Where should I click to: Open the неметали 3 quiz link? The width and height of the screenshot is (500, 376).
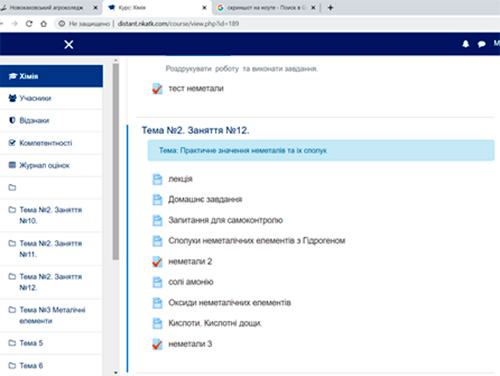(190, 344)
